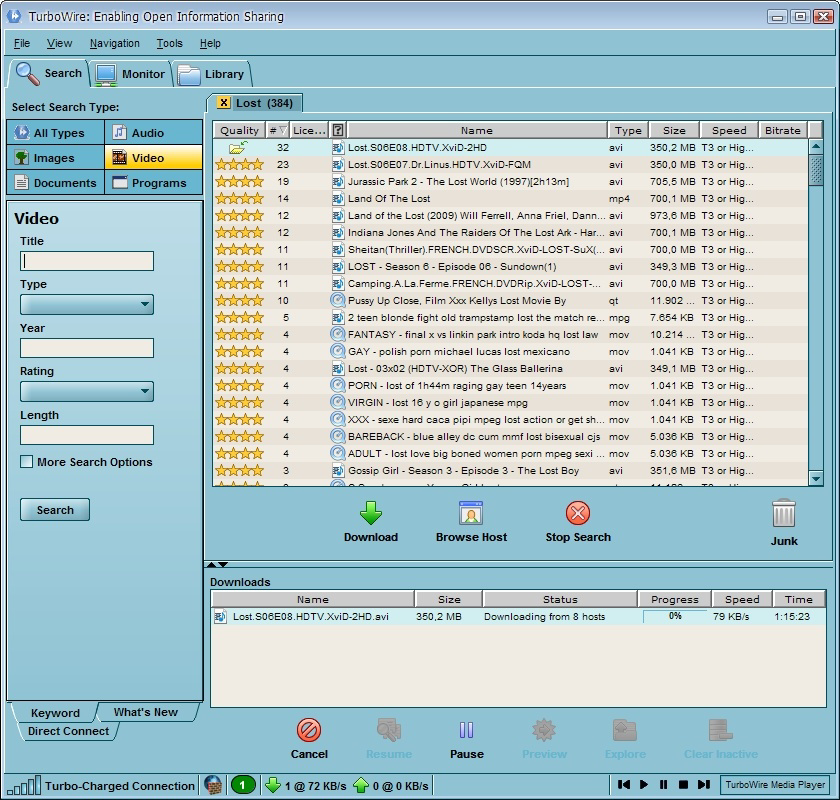Select the Audio search type
The width and height of the screenshot is (840, 800).
154,132
